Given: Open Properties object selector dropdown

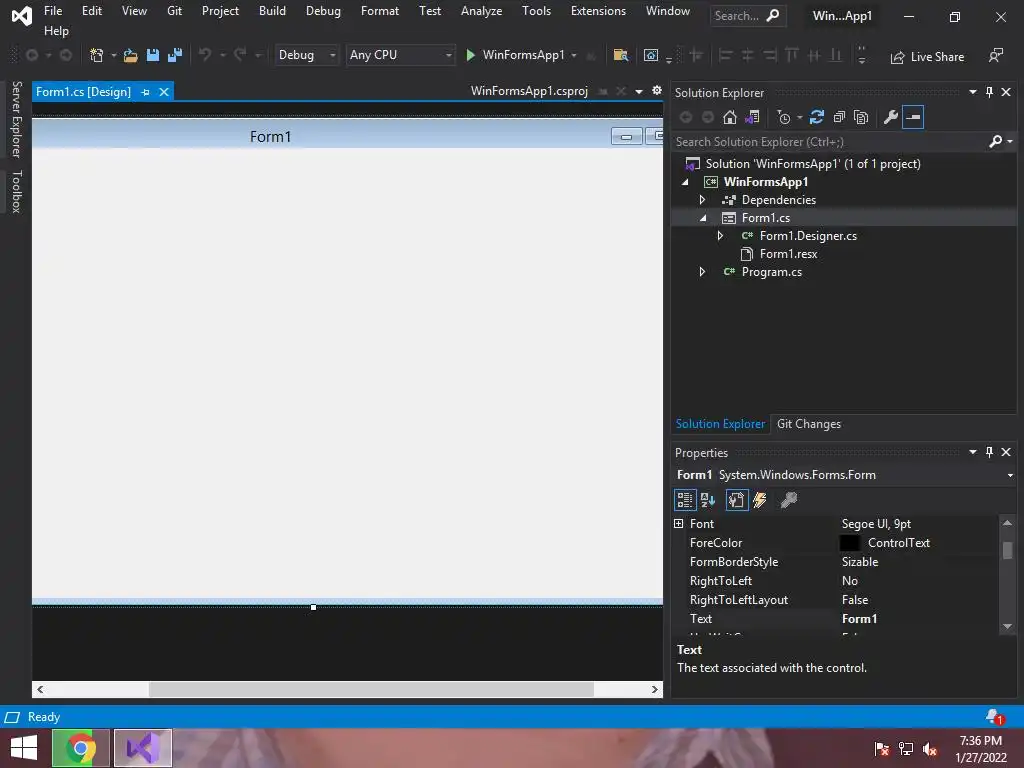Looking at the screenshot, I should (1010, 475).
